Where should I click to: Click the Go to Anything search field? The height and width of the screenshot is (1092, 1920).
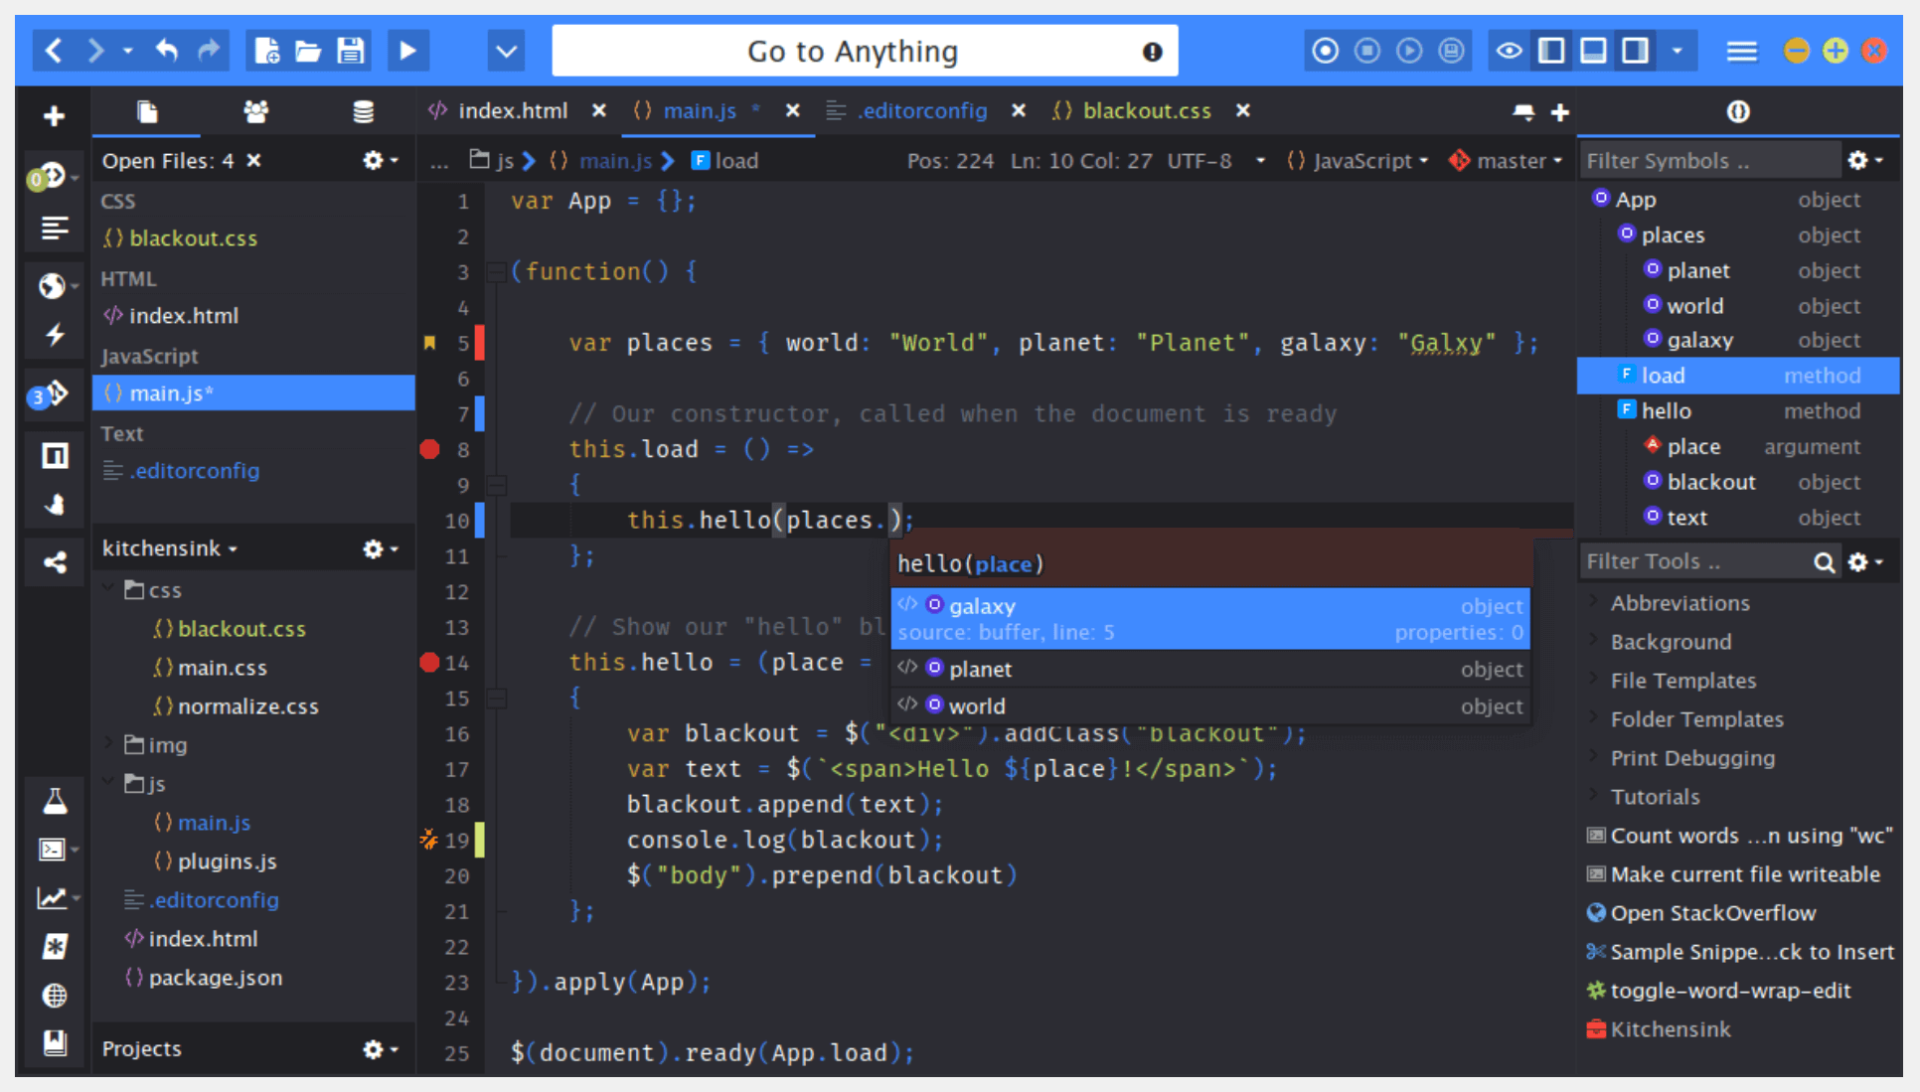pos(852,51)
